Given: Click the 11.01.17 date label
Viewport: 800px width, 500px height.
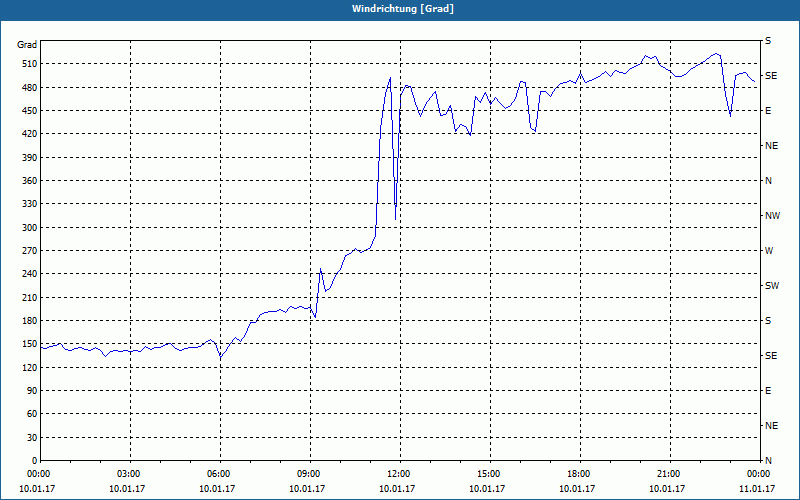Looking at the screenshot, I should pyautogui.click(x=757, y=489).
